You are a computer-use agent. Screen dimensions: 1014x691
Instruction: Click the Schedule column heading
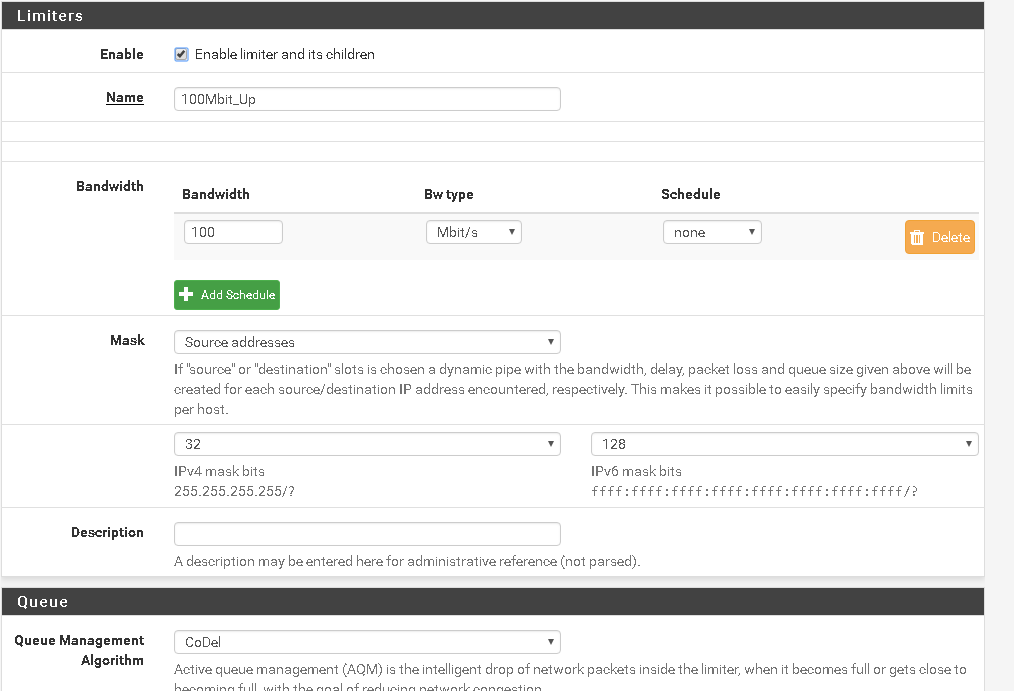(x=690, y=194)
